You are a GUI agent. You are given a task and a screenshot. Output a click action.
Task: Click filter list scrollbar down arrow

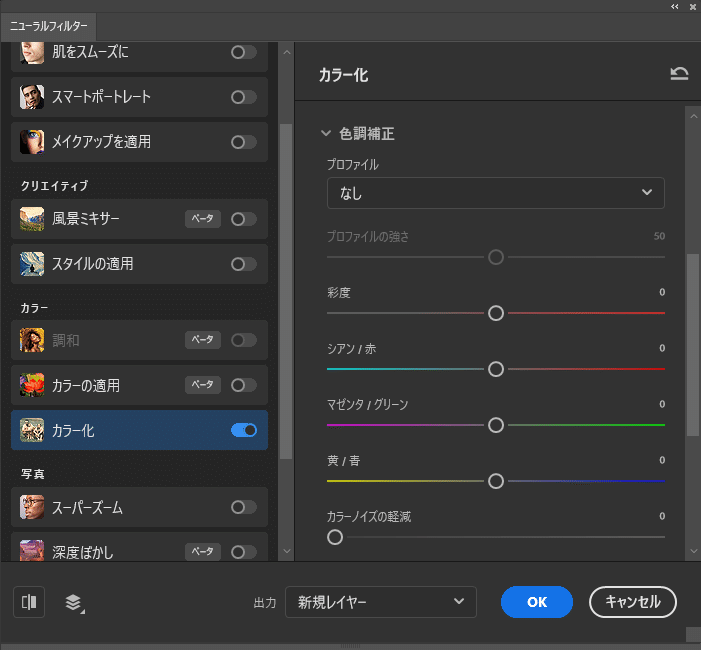click(287, 551)
